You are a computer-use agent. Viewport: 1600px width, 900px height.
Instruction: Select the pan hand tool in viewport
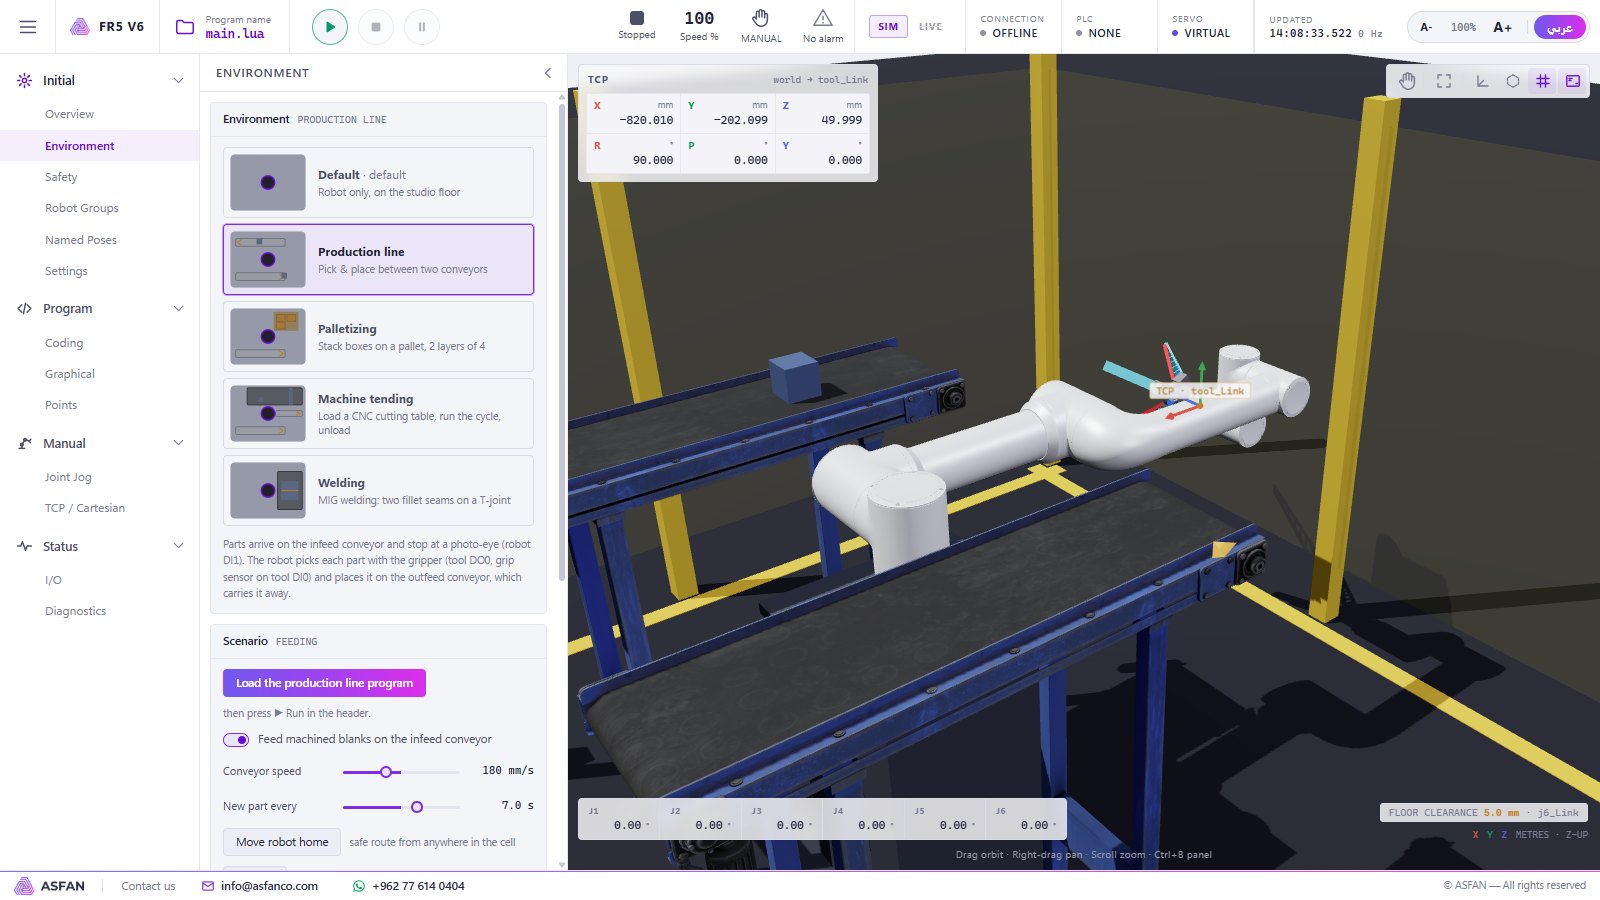1408,81
